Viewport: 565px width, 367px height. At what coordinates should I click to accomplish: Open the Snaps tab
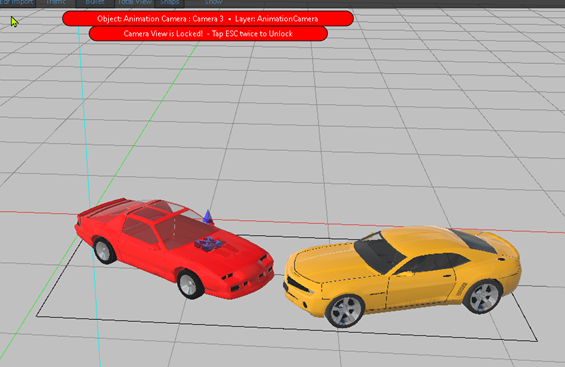click(x=169, y=3)
